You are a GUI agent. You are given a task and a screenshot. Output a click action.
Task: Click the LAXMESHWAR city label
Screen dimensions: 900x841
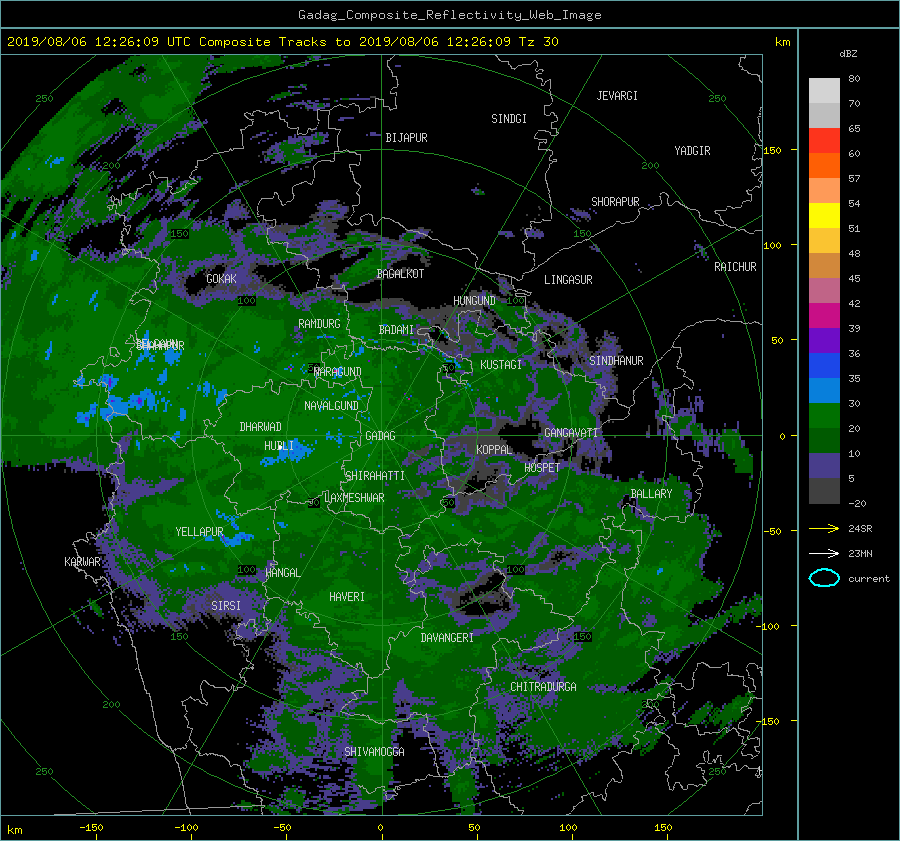[354, 498]
